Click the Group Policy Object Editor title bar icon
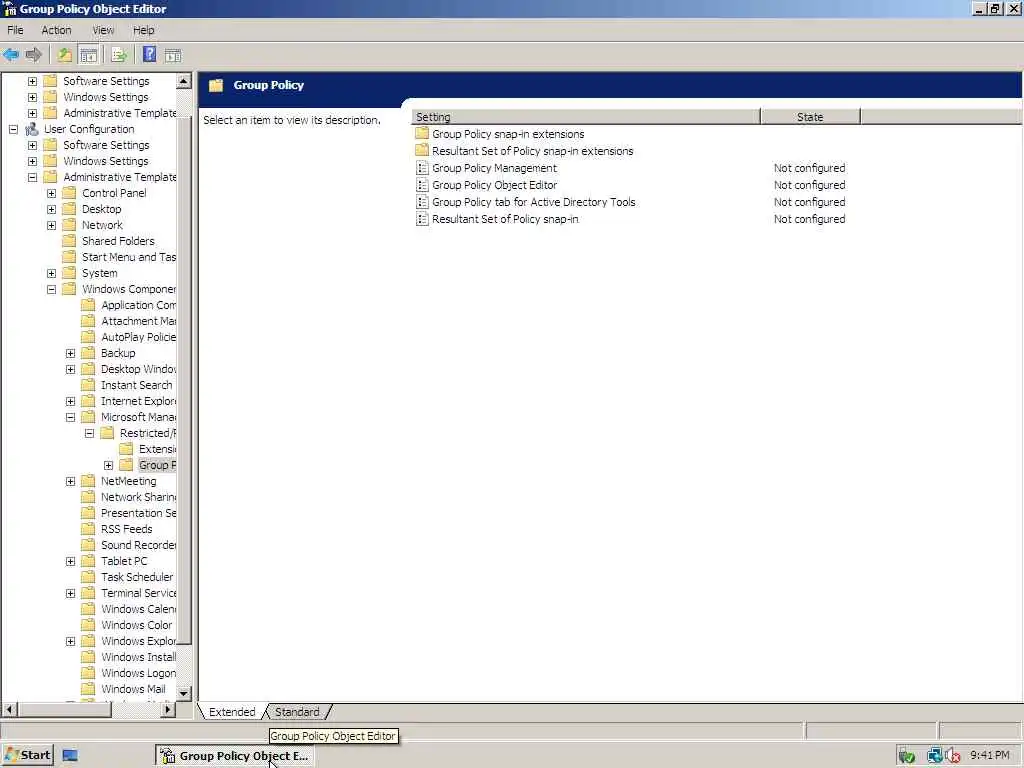Viewport: 1024px width, 768px height. click(x=9, y=8)
